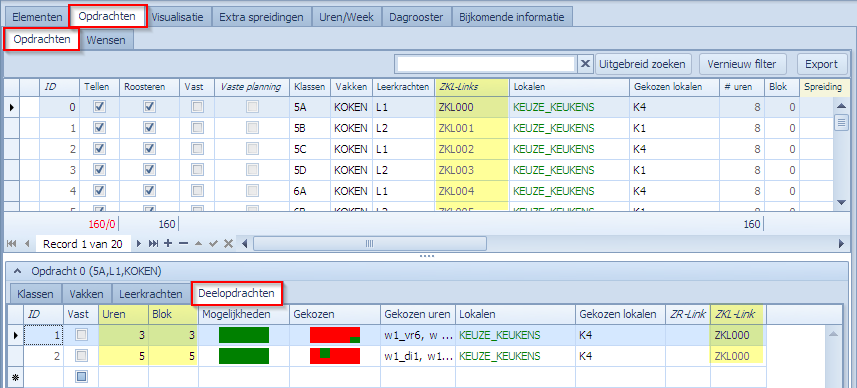
Task: Toggle Vast checkbox for row ID 4
Action: tap(197, 191)
